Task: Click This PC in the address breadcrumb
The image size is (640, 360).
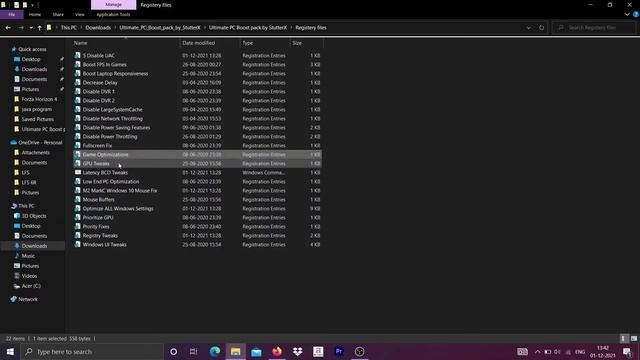Action: (69, 28)
